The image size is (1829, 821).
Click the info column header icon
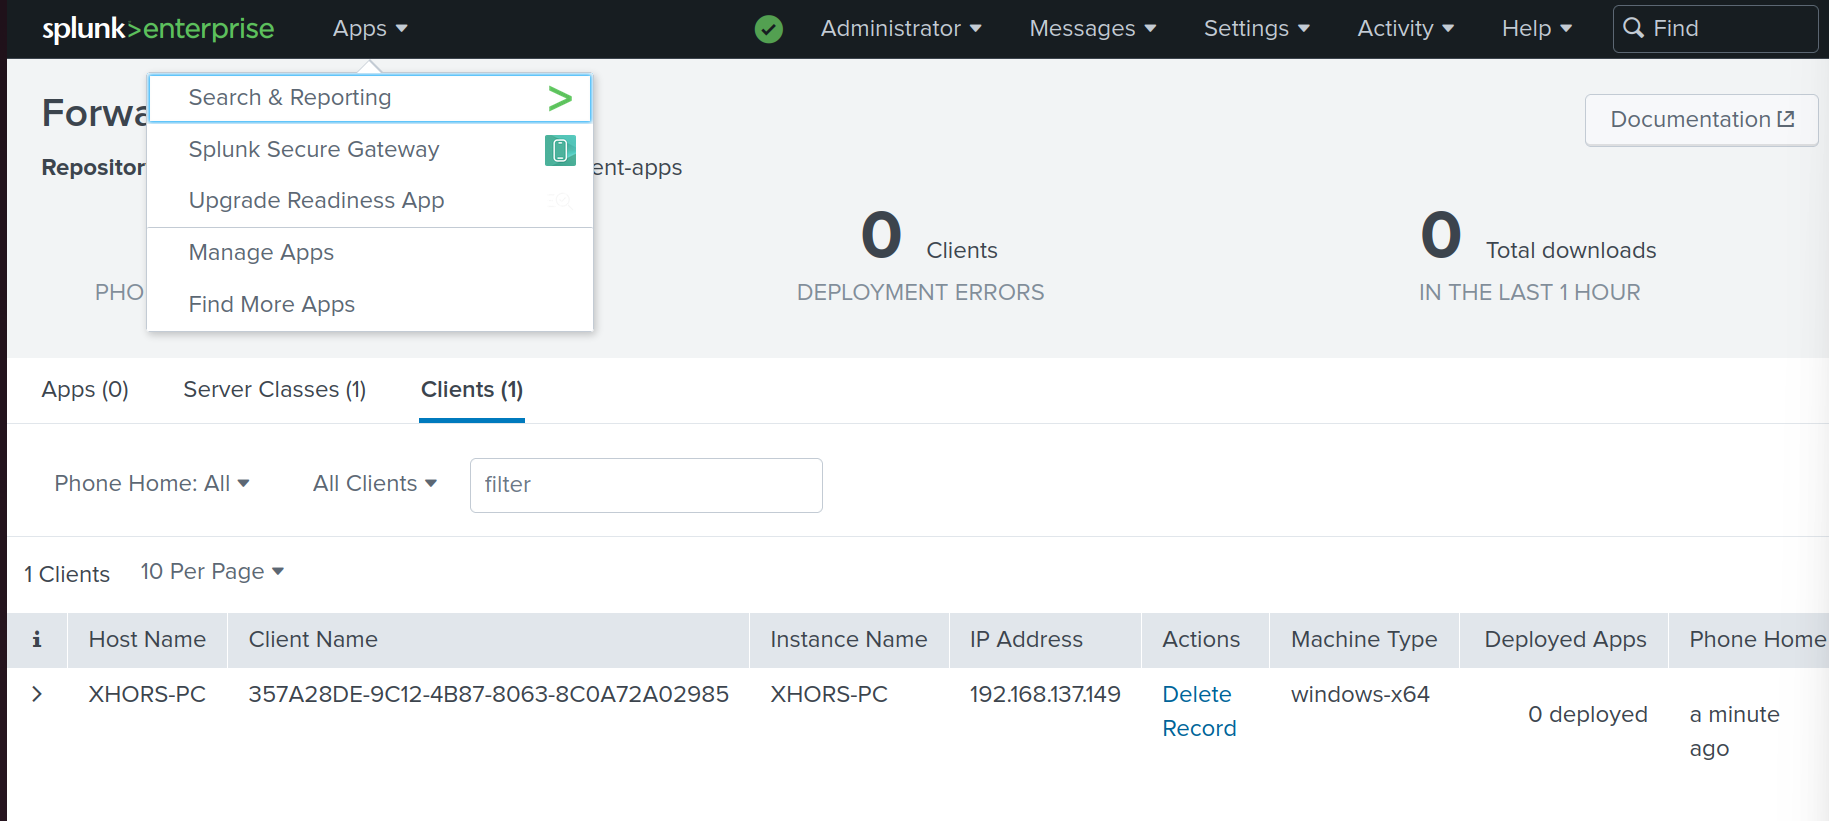click(37, 640)
